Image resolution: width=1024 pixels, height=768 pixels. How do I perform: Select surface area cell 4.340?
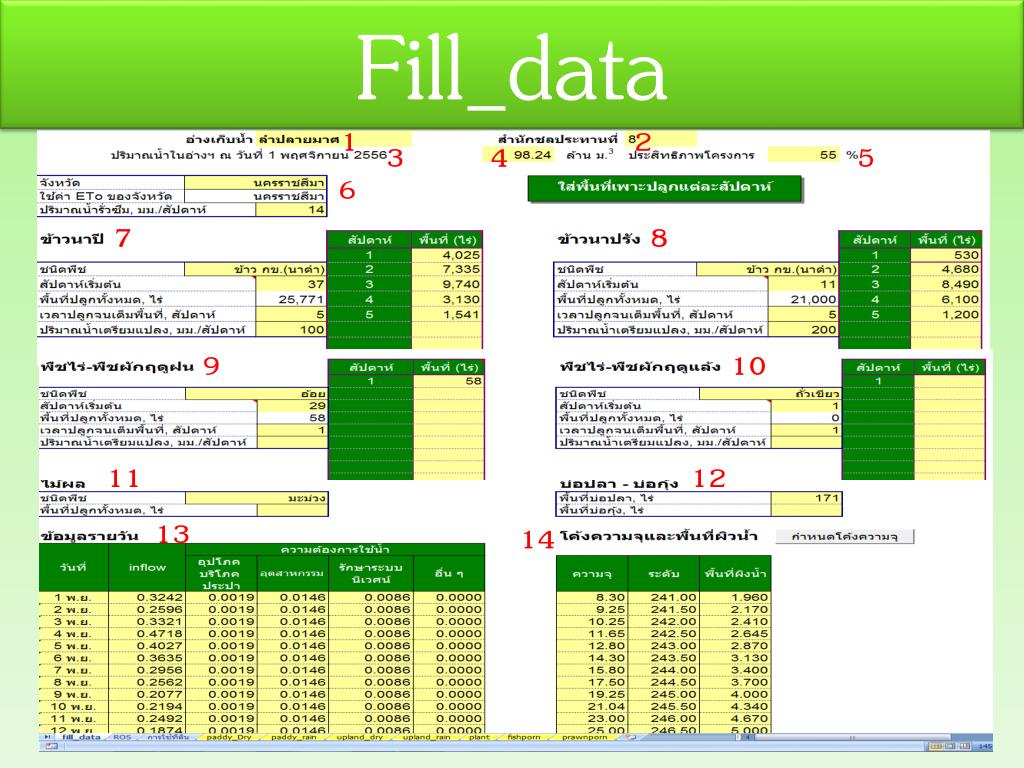735,706
